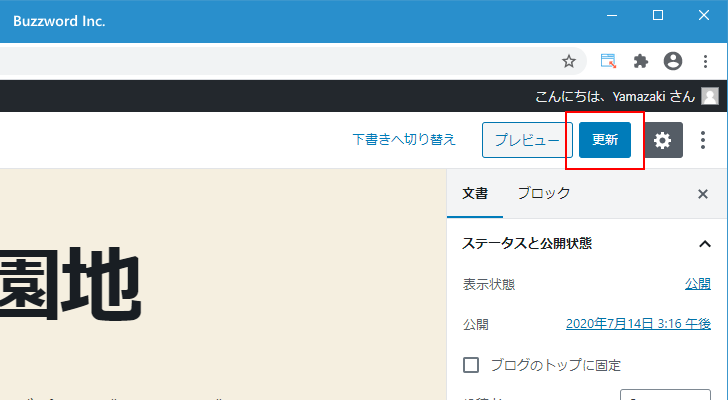Enable the ブログのトップに固定 checkbox
This screenshot has width=728, height=400.
471,365
